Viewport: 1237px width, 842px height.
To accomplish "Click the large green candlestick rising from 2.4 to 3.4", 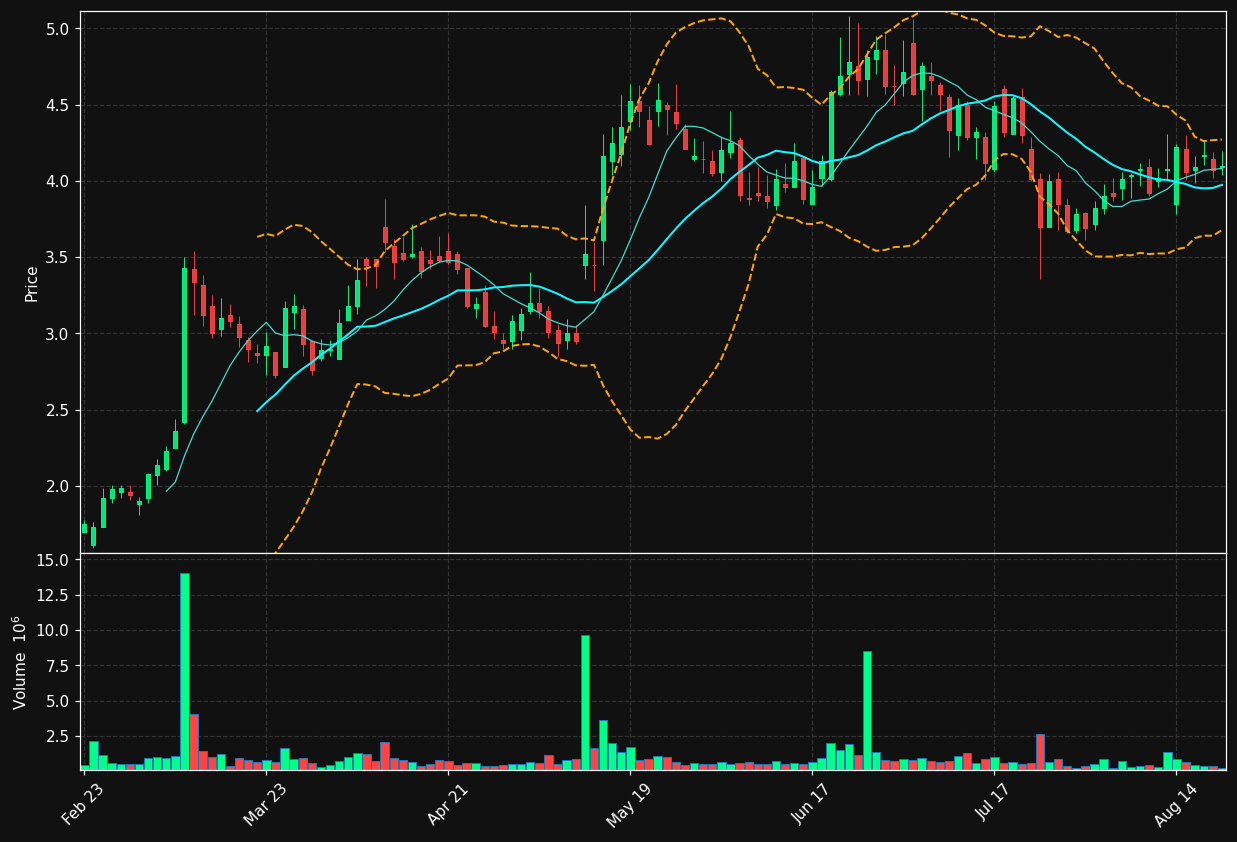I will [185, 346].
